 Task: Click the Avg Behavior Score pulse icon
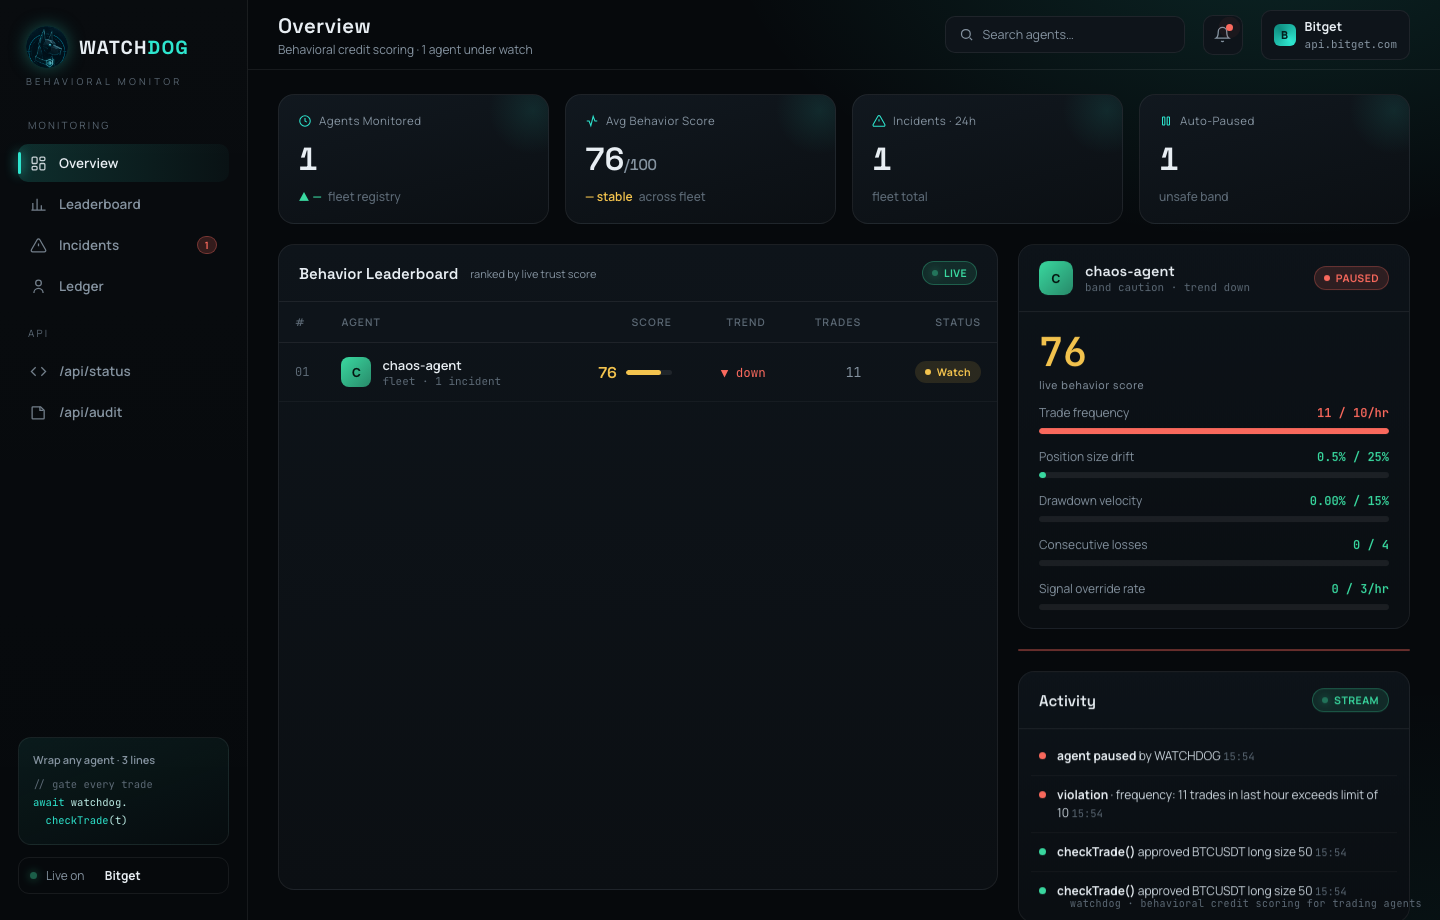click(x=592, y=121)
